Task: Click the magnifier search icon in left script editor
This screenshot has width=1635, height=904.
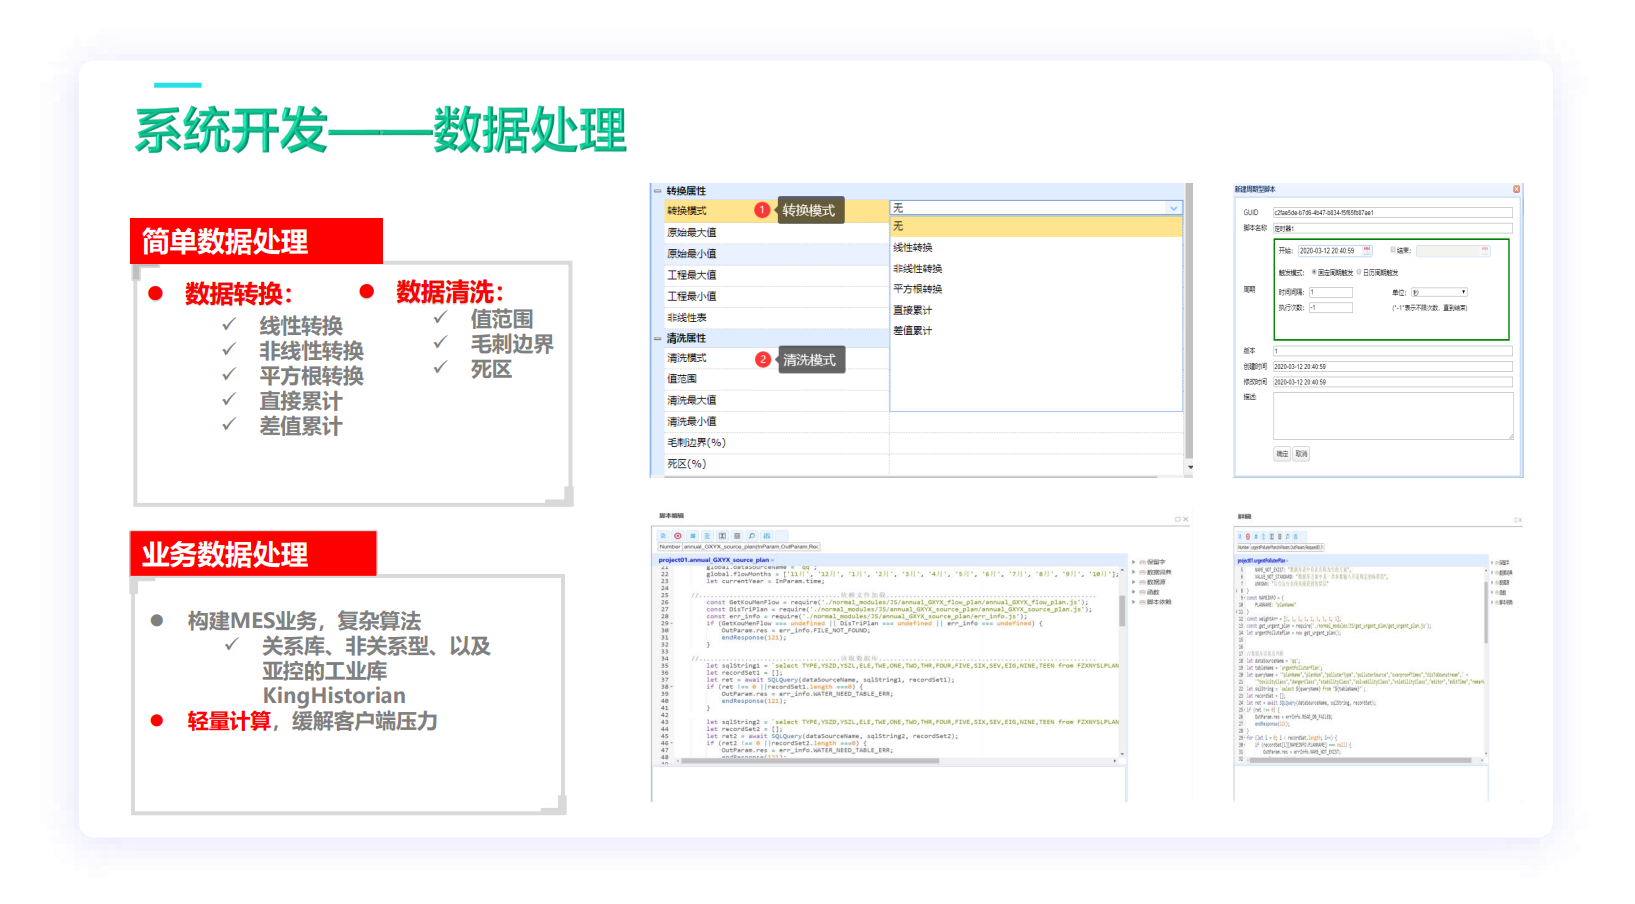Action: point(752,536)
